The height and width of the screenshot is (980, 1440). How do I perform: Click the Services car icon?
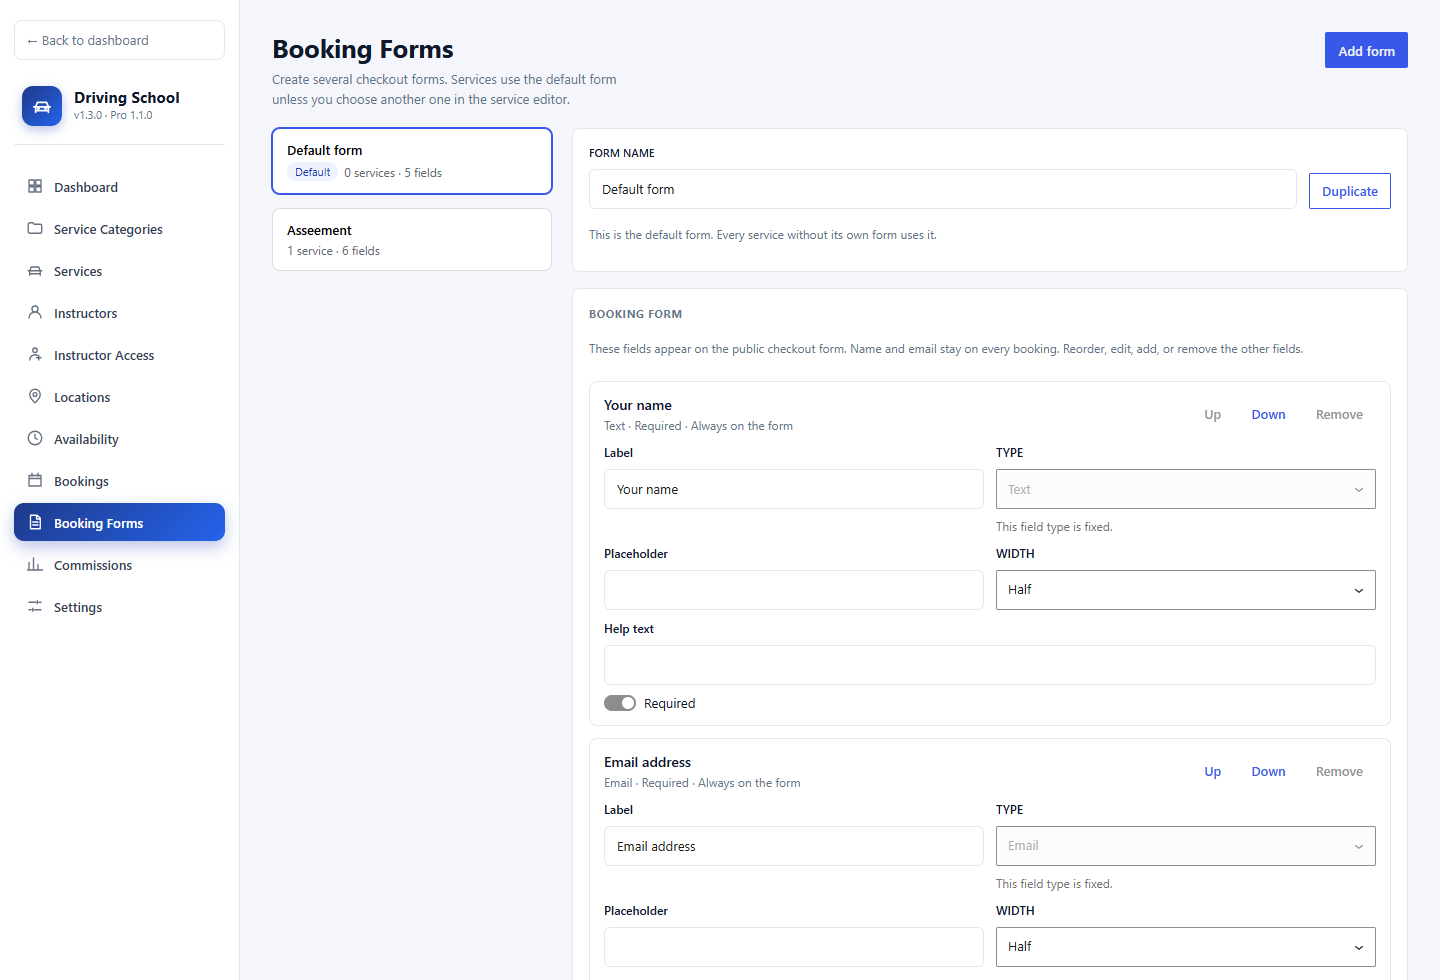pyautogui.click(x=35, y=271)
